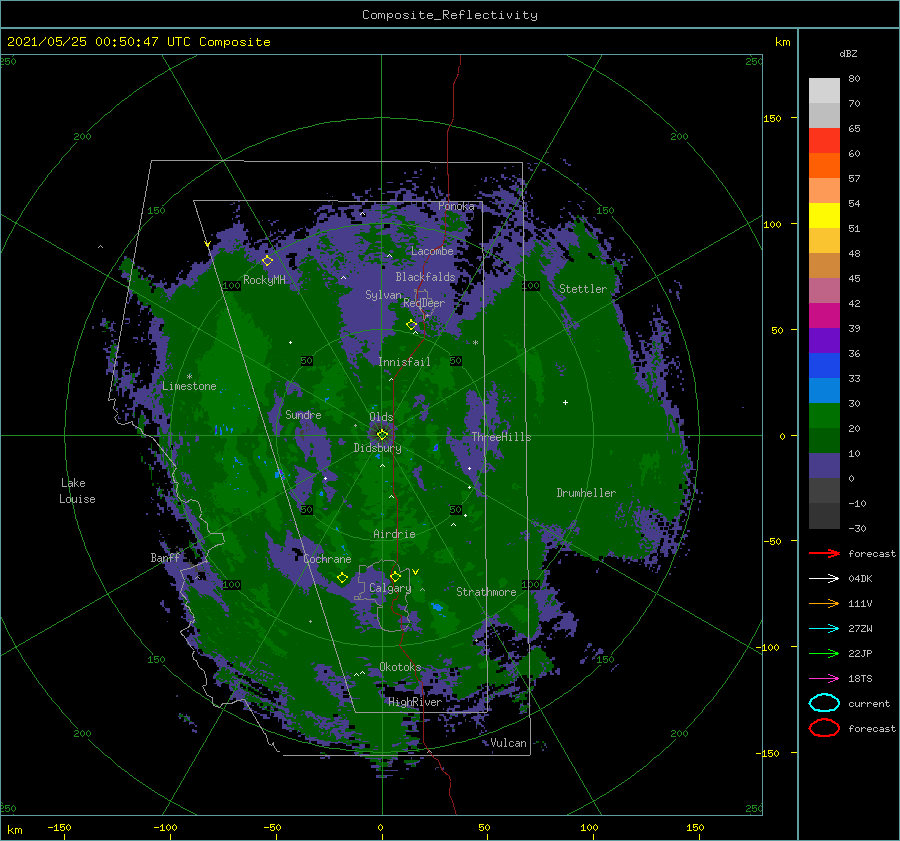Click the white plus marker north of Drumheller

565,402
